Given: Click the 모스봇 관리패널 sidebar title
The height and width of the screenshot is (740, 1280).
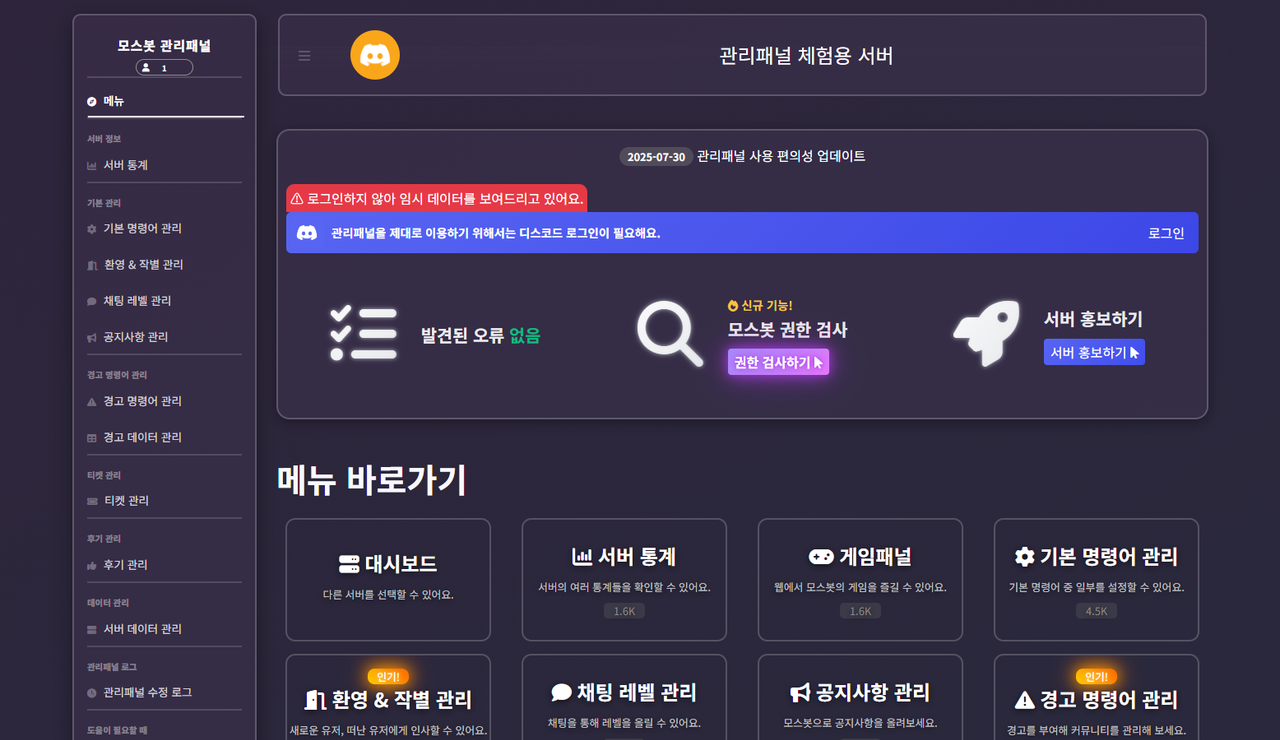Looking at the screenshot, I should tap(164, 46).
